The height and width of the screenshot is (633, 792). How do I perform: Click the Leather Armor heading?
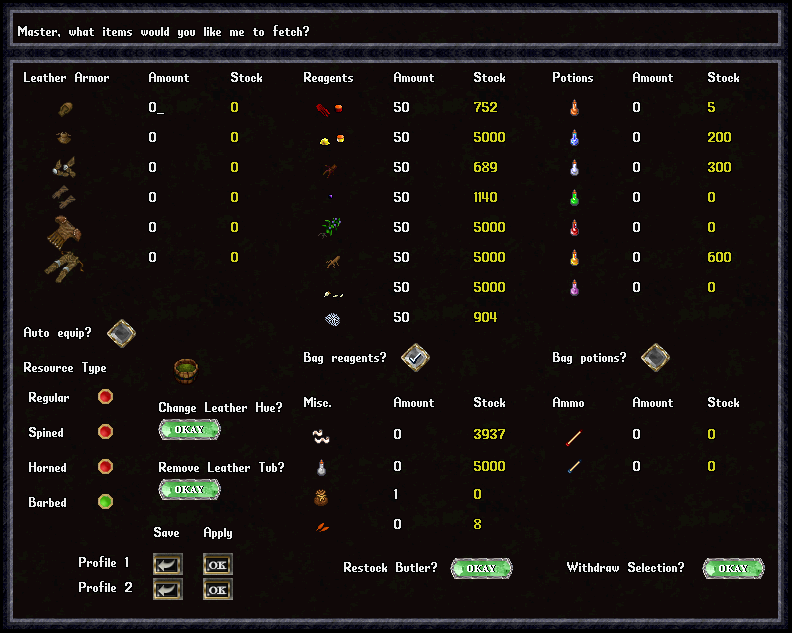[x=66, y=78]
